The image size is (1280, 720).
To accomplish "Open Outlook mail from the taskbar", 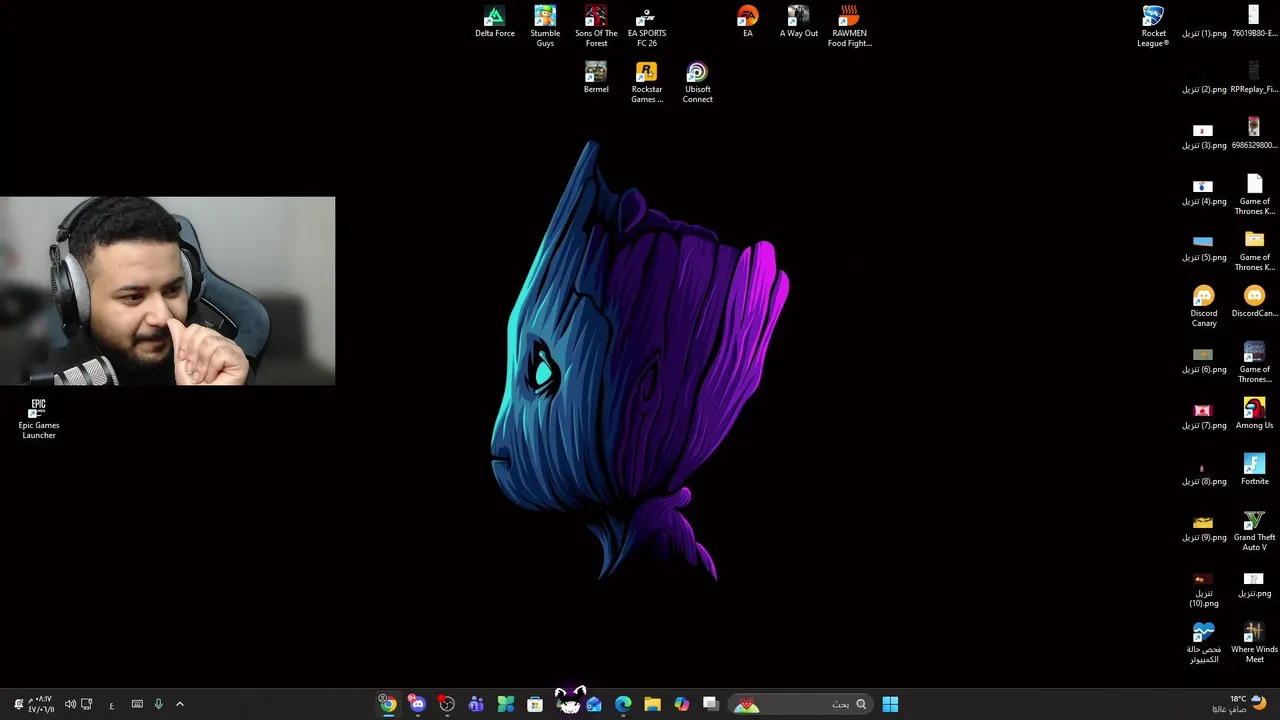I will 594,704.
